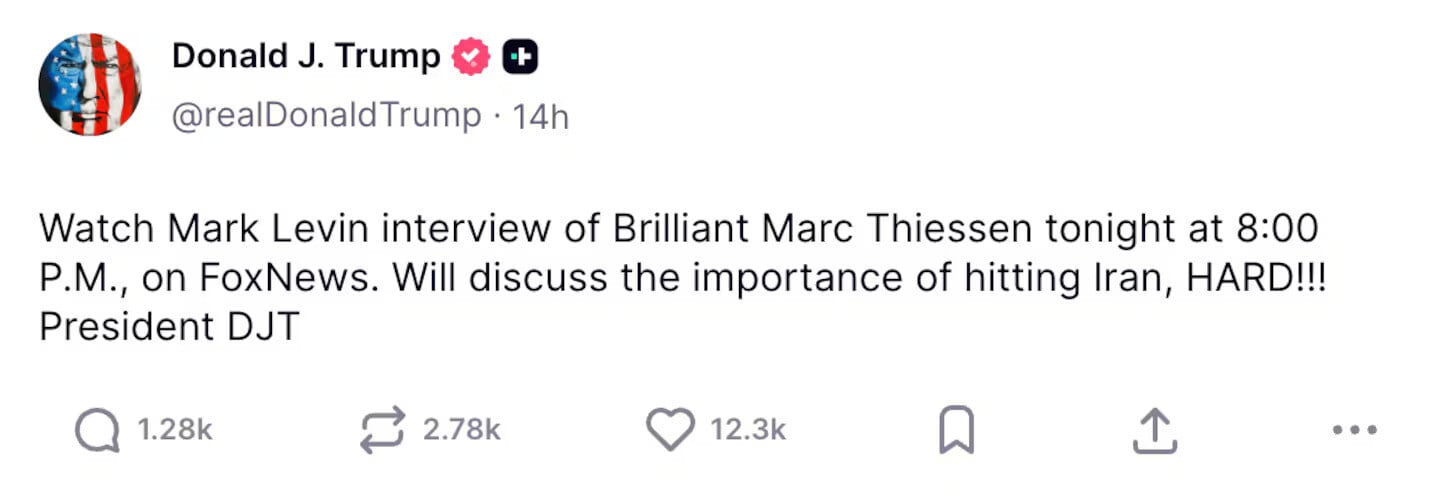
Task: Click the reply speech bubble icon
Action: (96, 431)
